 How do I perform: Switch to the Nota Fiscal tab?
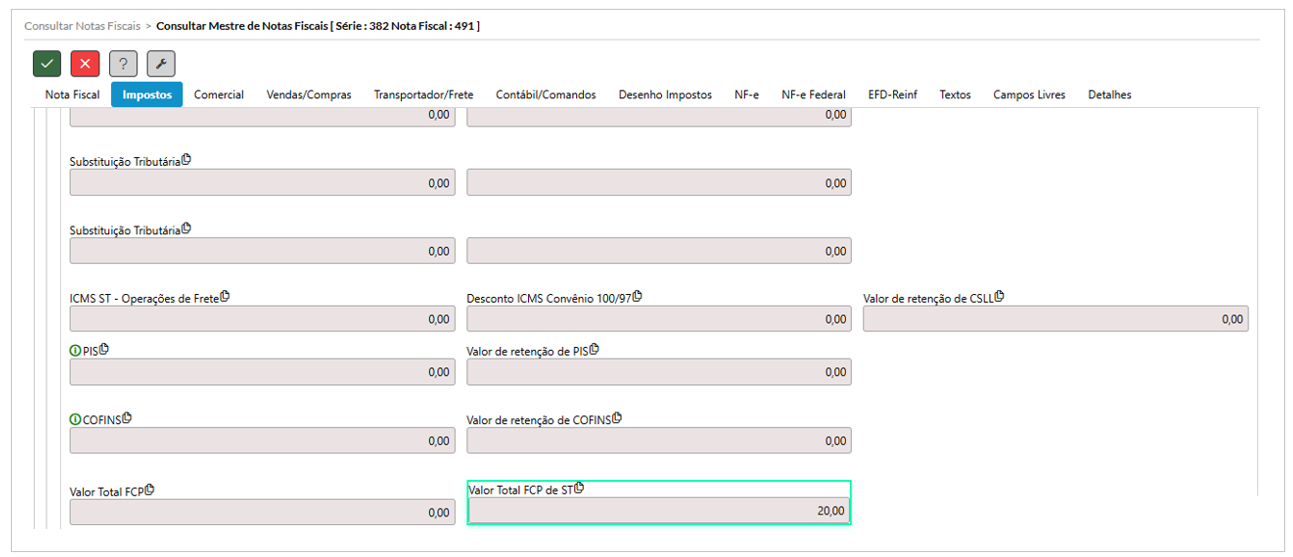[72, 95]
